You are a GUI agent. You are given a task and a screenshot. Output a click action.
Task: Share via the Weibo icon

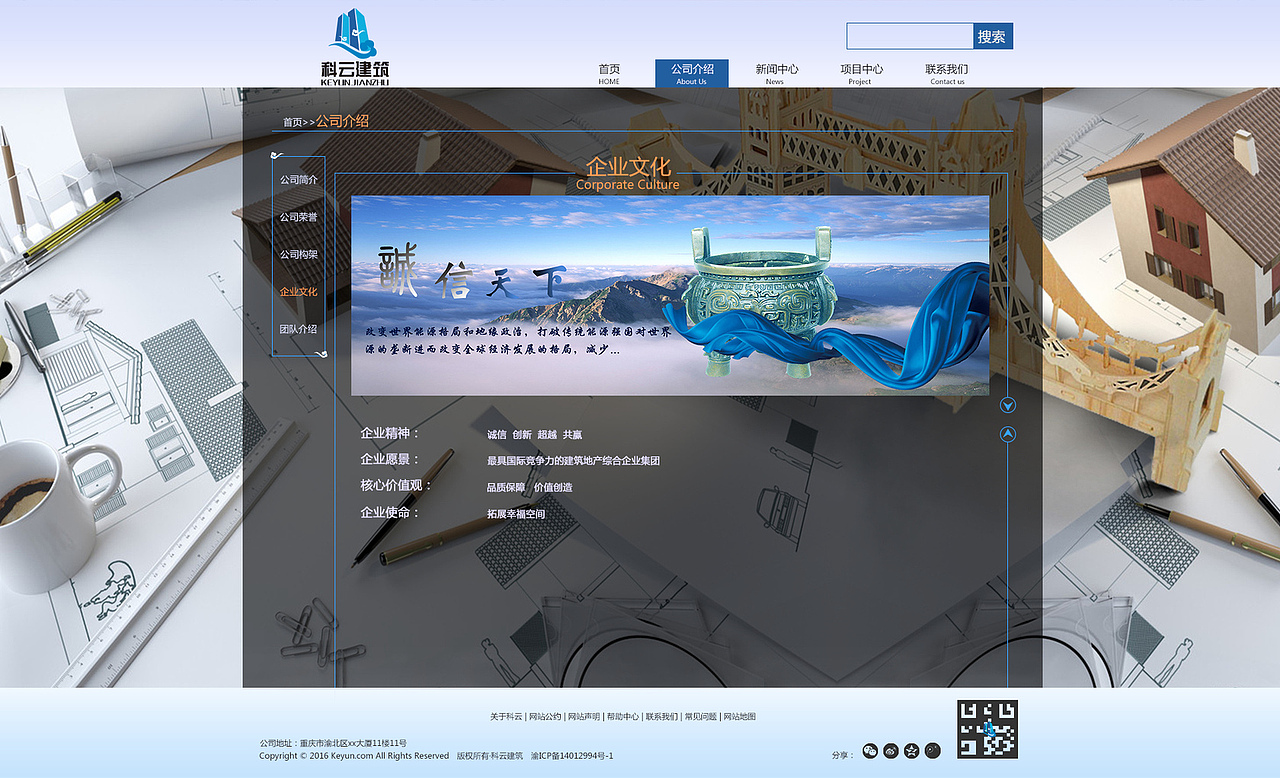coord(891,751)
